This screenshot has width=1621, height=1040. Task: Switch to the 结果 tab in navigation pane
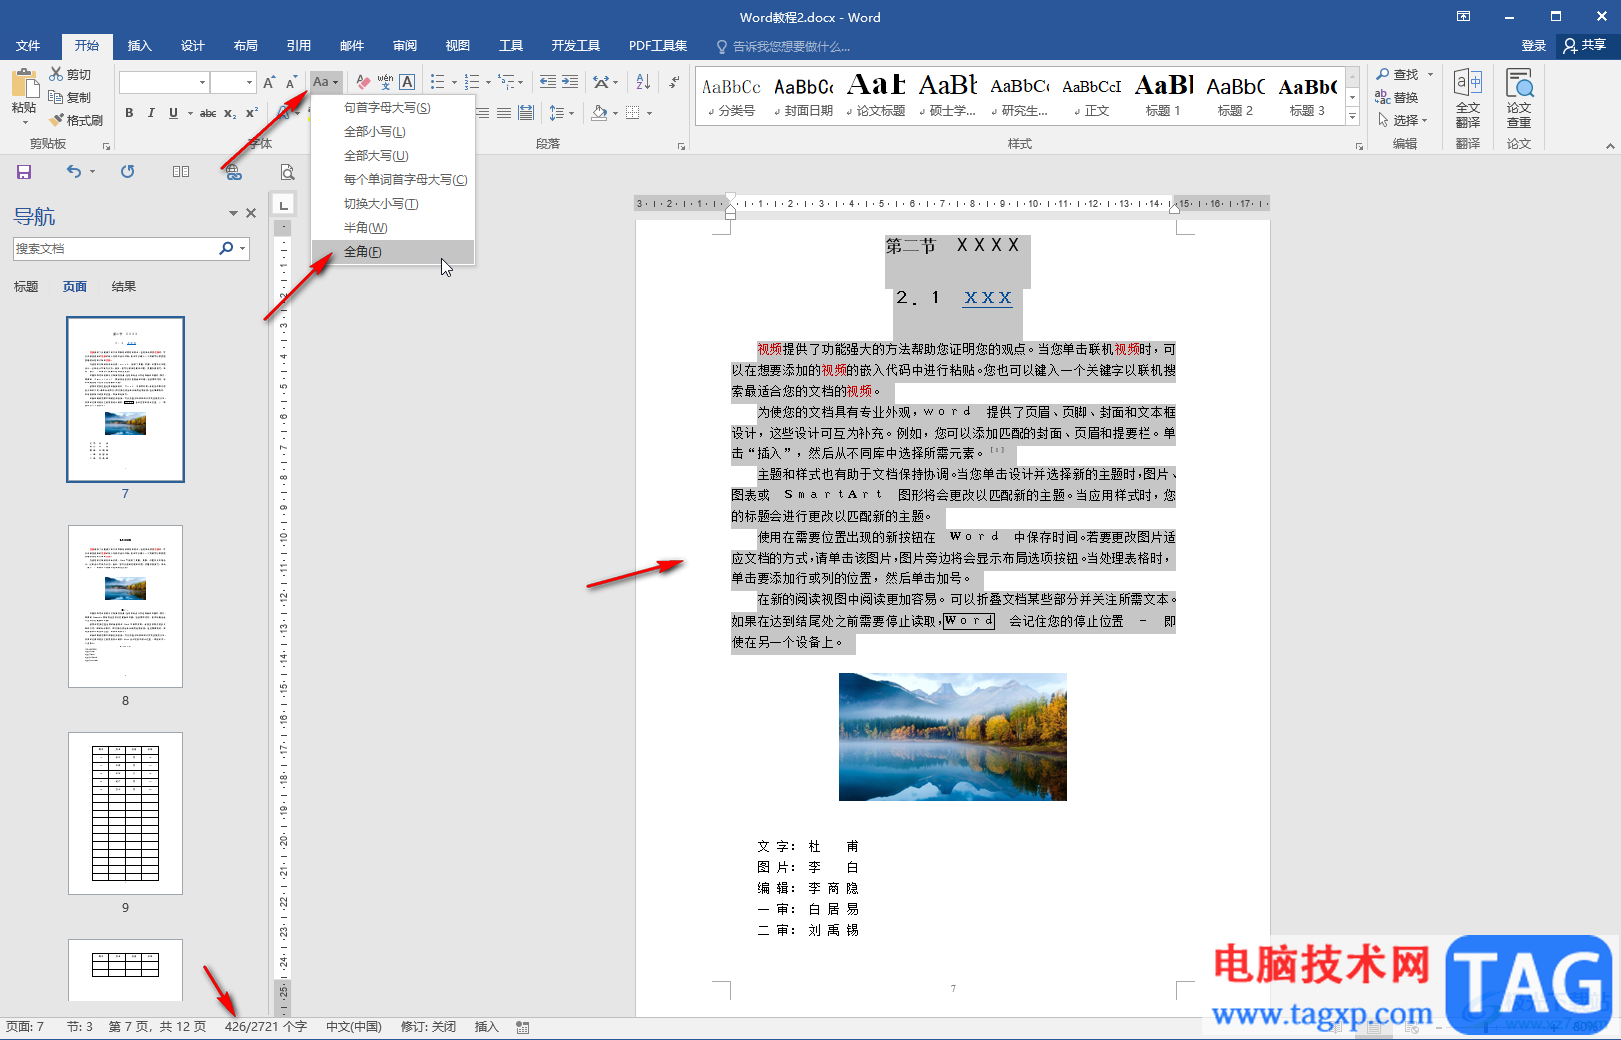[x=124, y=287]
